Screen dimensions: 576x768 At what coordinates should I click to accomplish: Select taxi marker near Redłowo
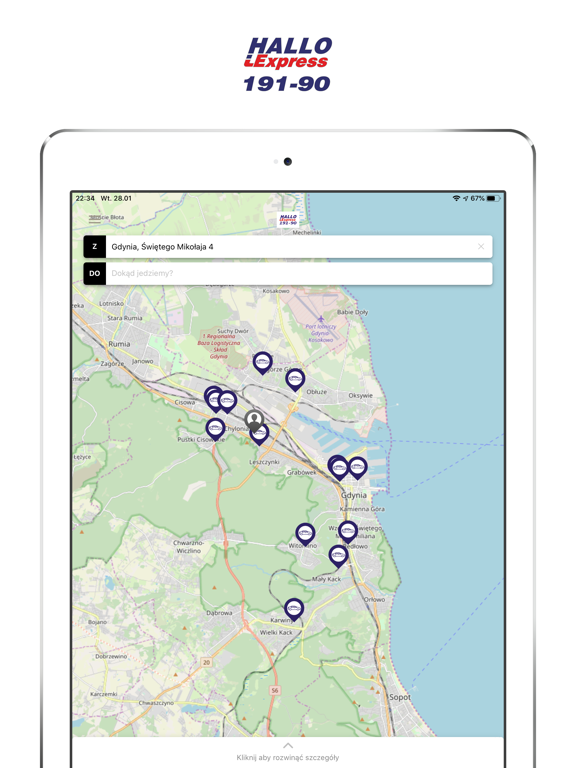348,532
